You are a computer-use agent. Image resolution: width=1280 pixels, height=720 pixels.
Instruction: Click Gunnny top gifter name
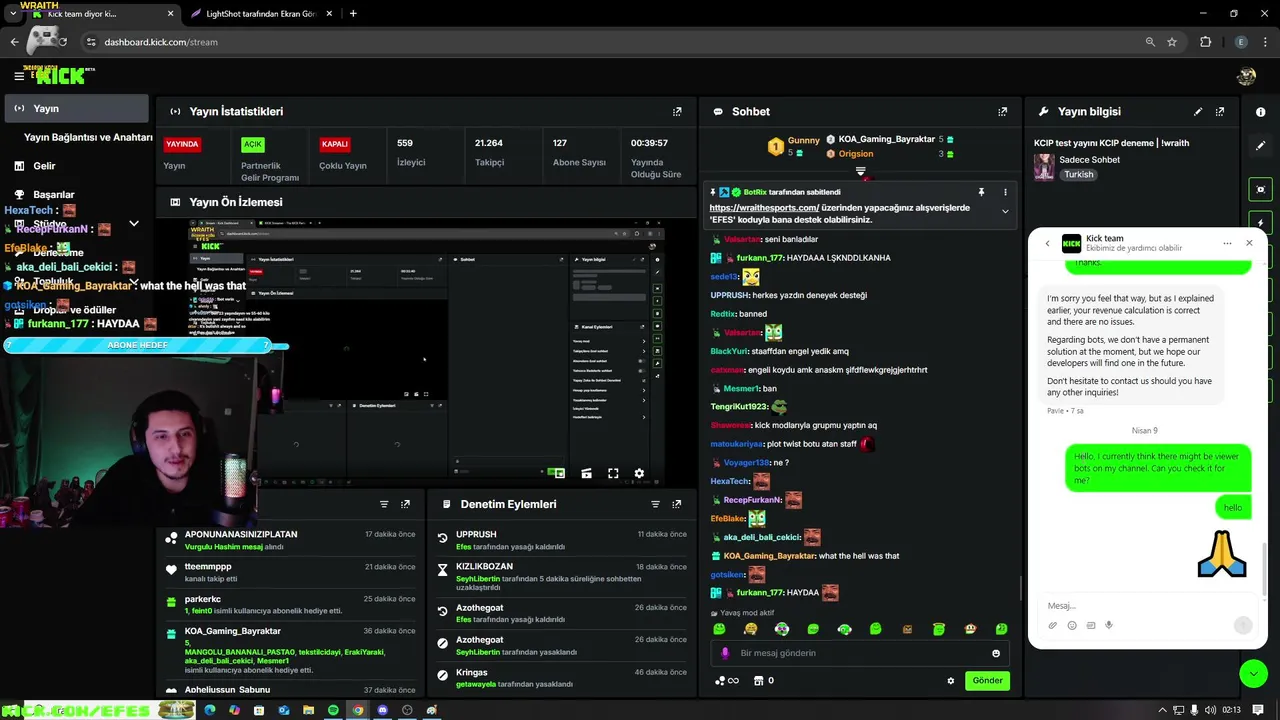point(804,140)
